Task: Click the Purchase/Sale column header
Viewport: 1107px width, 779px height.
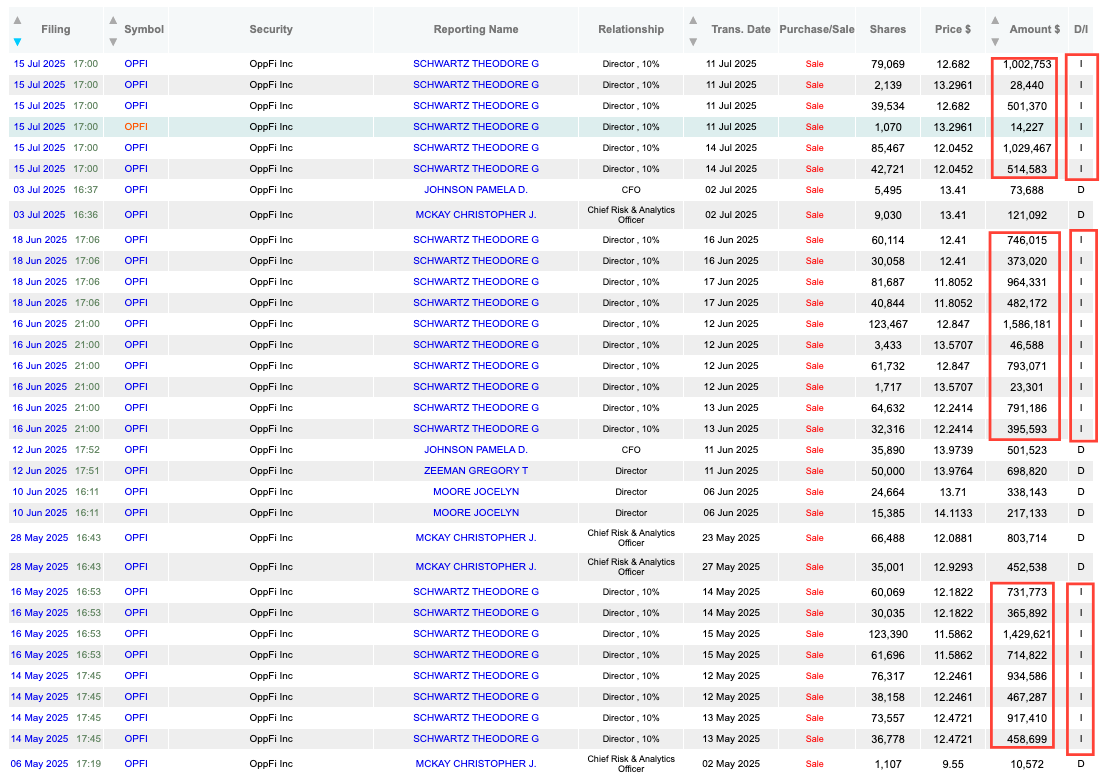Action: click(x=817, y=29)
